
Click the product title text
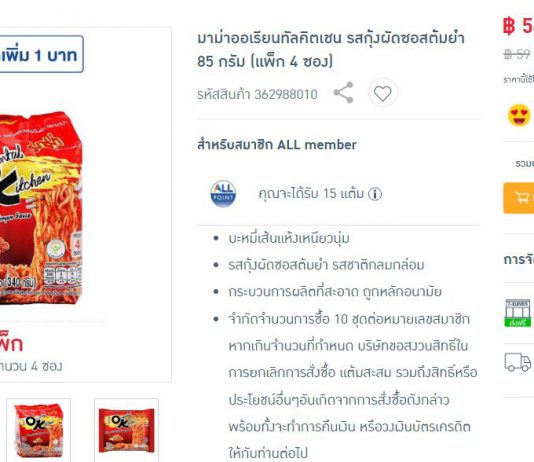tap(331, 50)
